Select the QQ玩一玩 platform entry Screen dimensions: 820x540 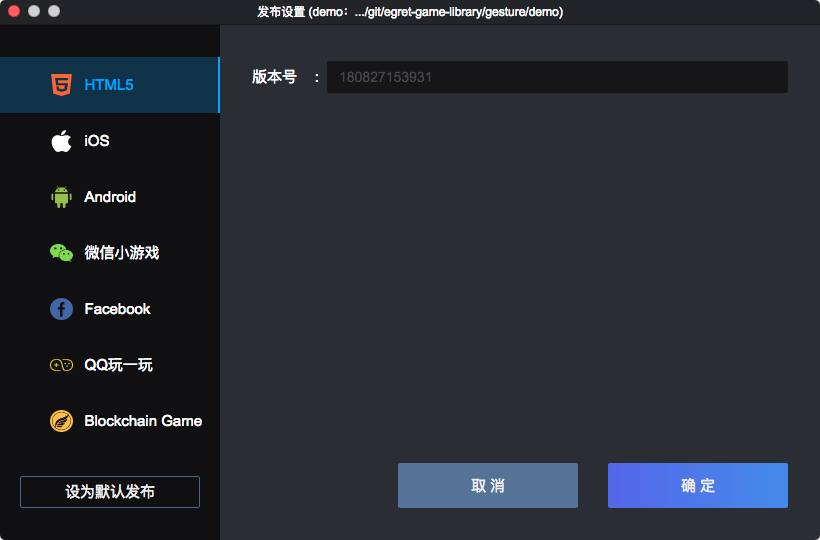click(x=118, y=365)
